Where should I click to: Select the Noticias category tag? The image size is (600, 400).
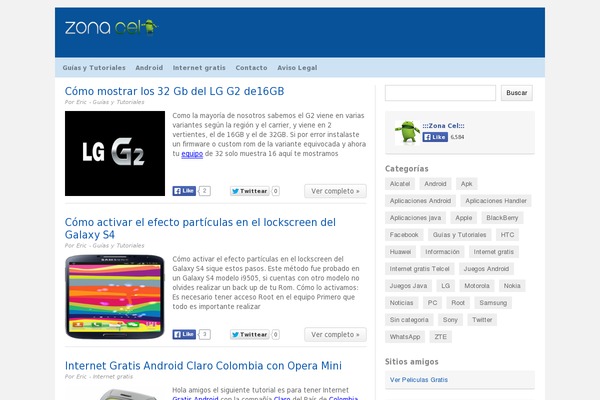click(x=401, y=303)
